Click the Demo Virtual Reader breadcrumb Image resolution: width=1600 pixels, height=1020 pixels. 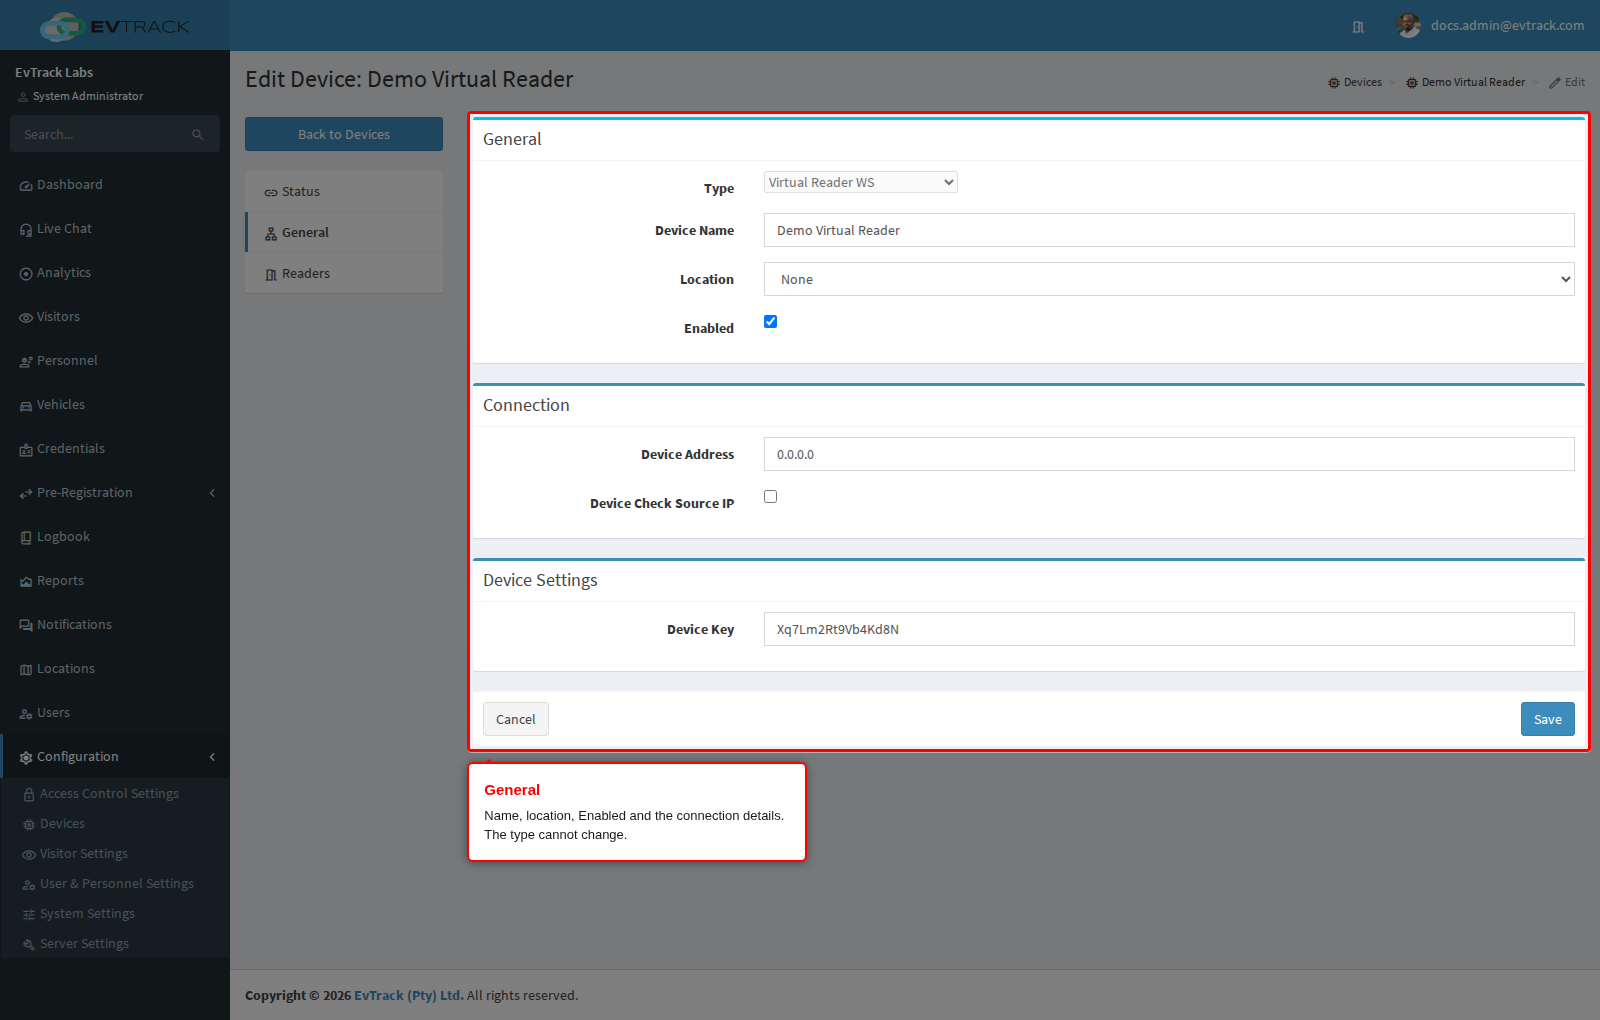1466,82
